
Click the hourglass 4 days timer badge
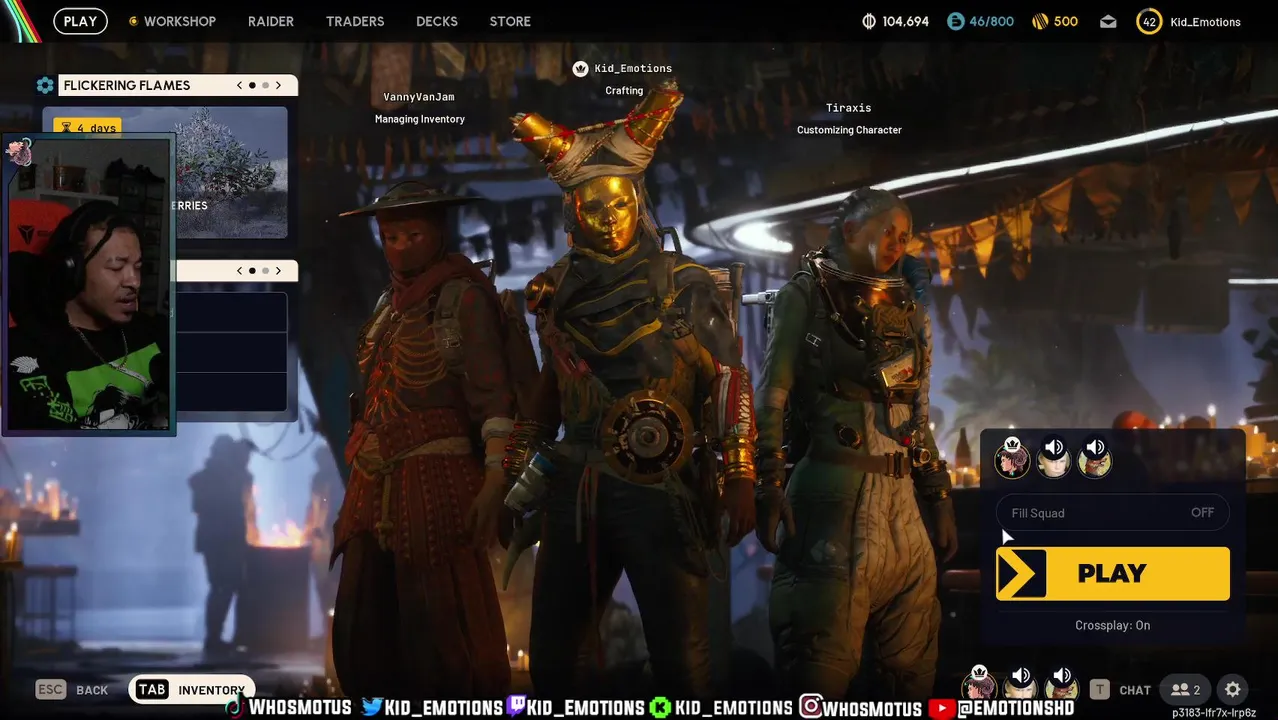pos(87,127)
